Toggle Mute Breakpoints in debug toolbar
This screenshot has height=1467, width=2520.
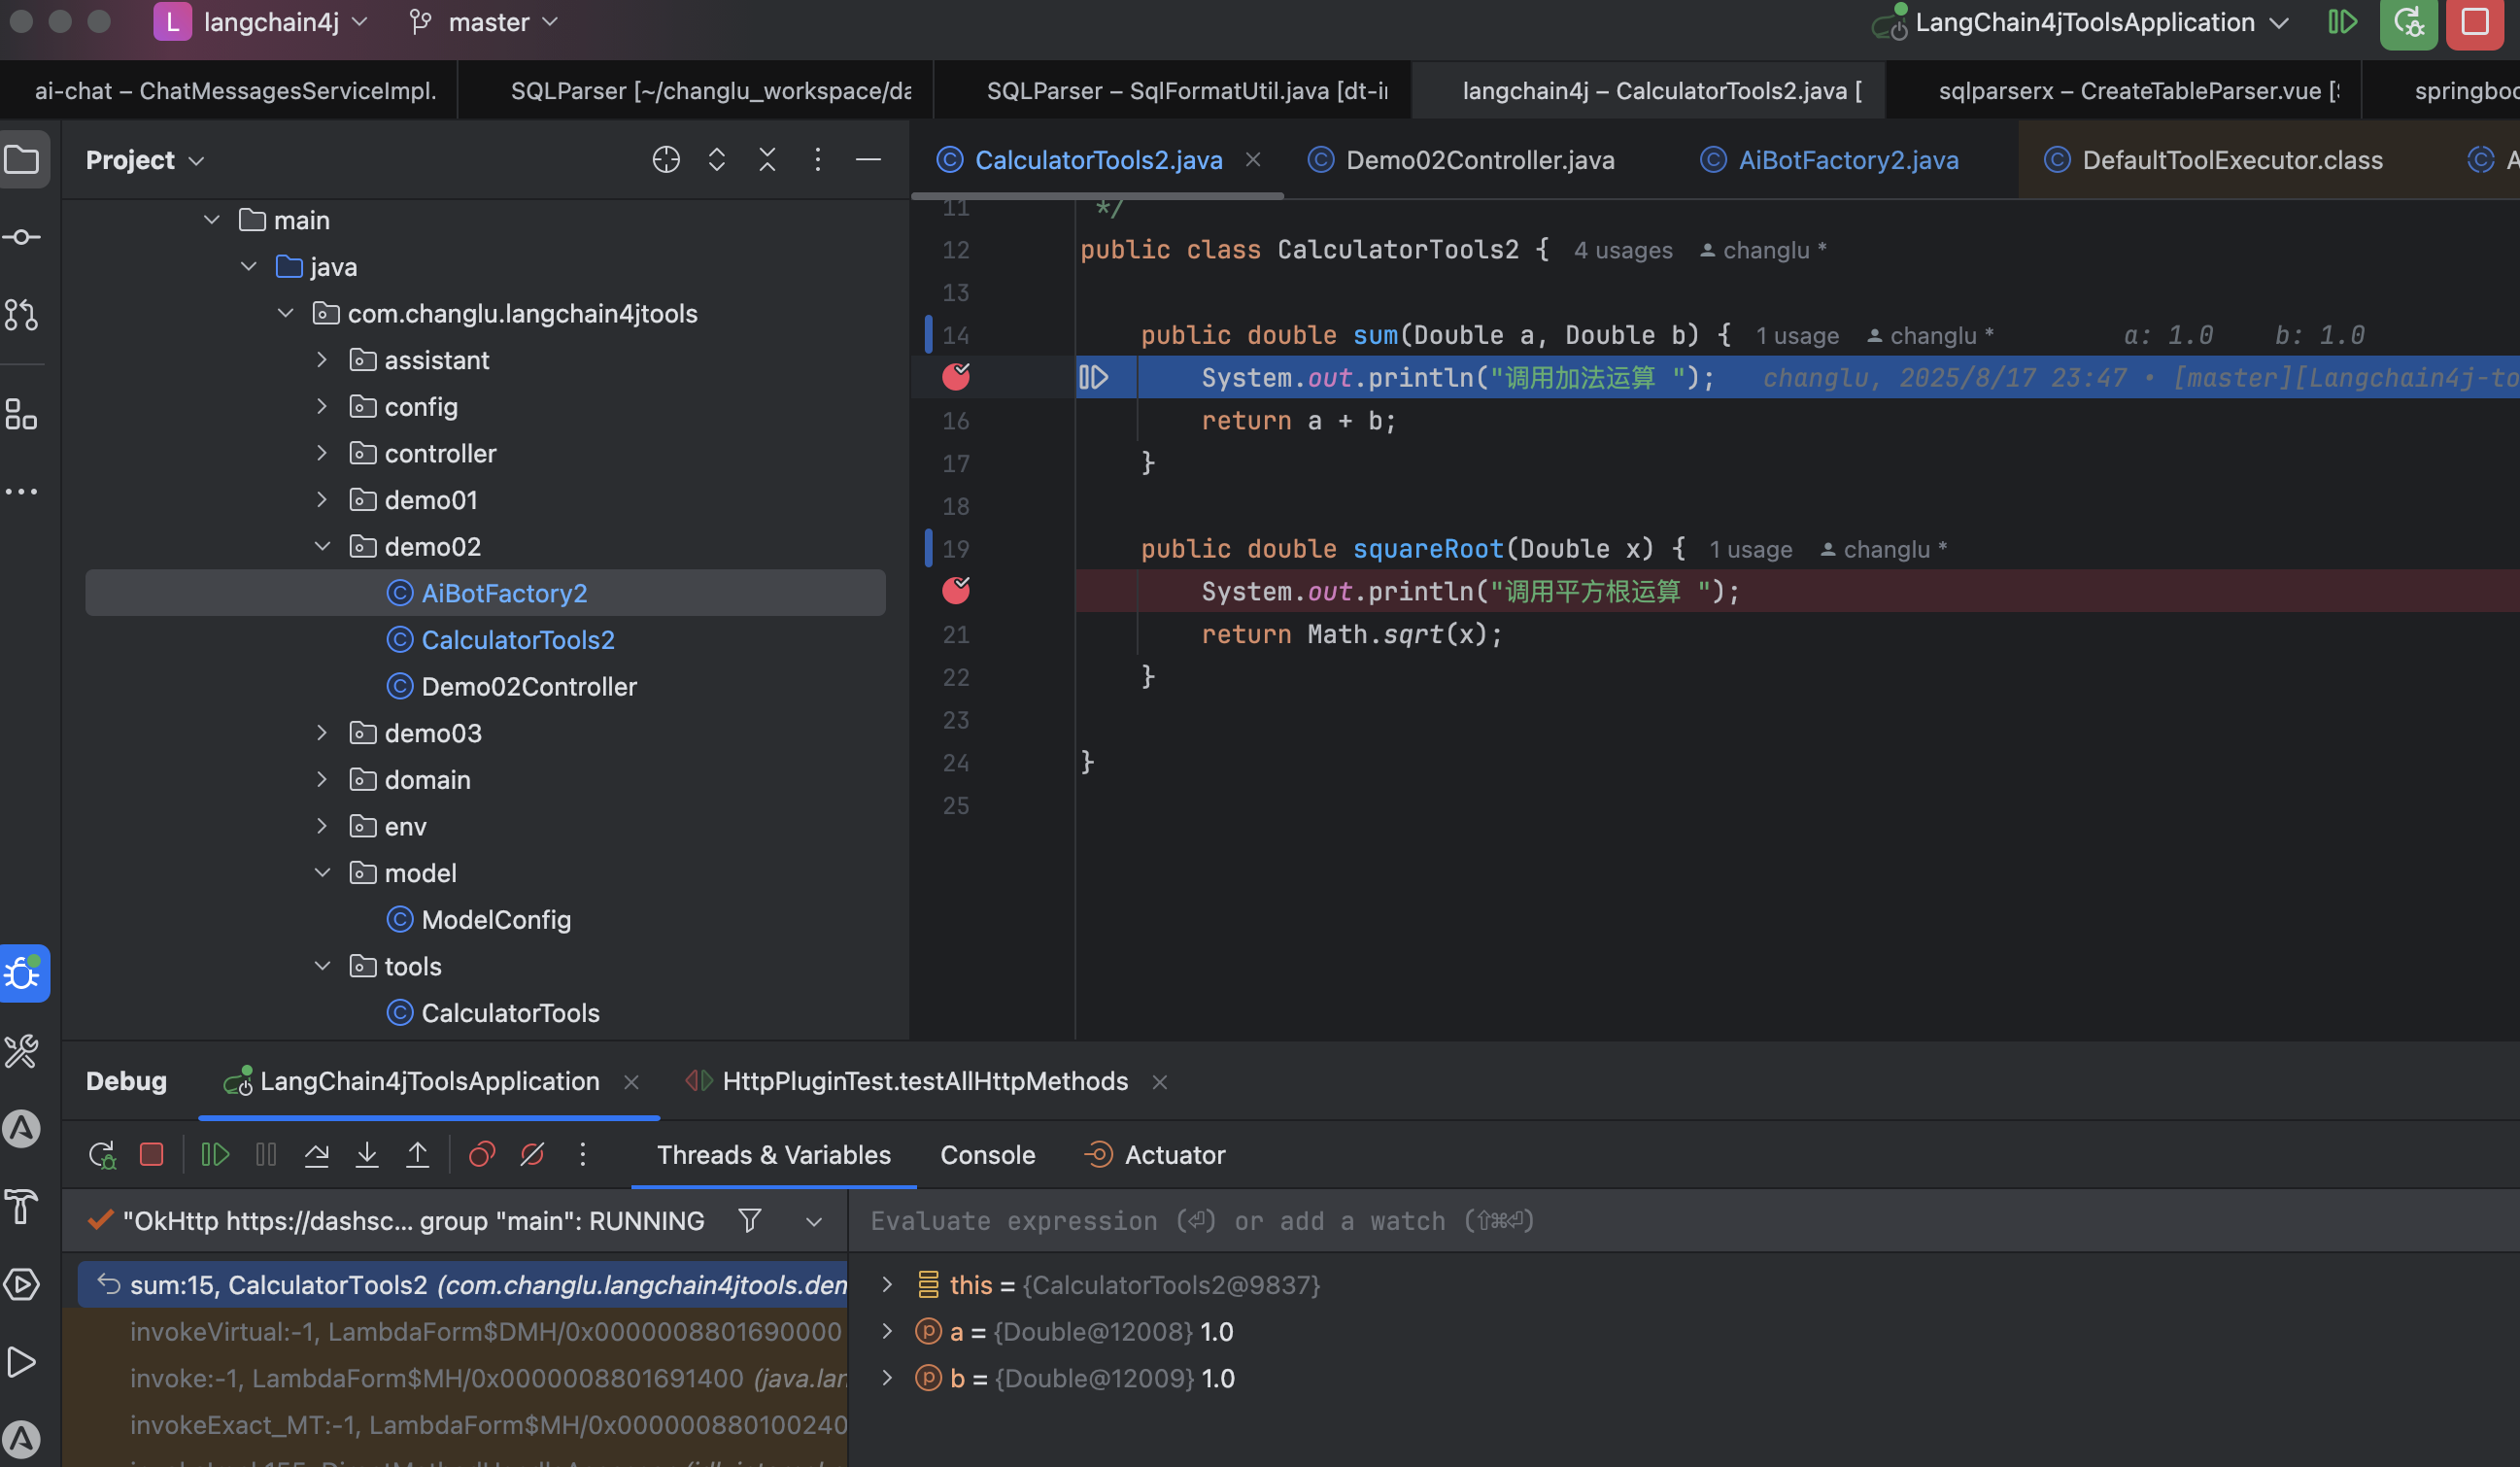tap(532, 1155)
